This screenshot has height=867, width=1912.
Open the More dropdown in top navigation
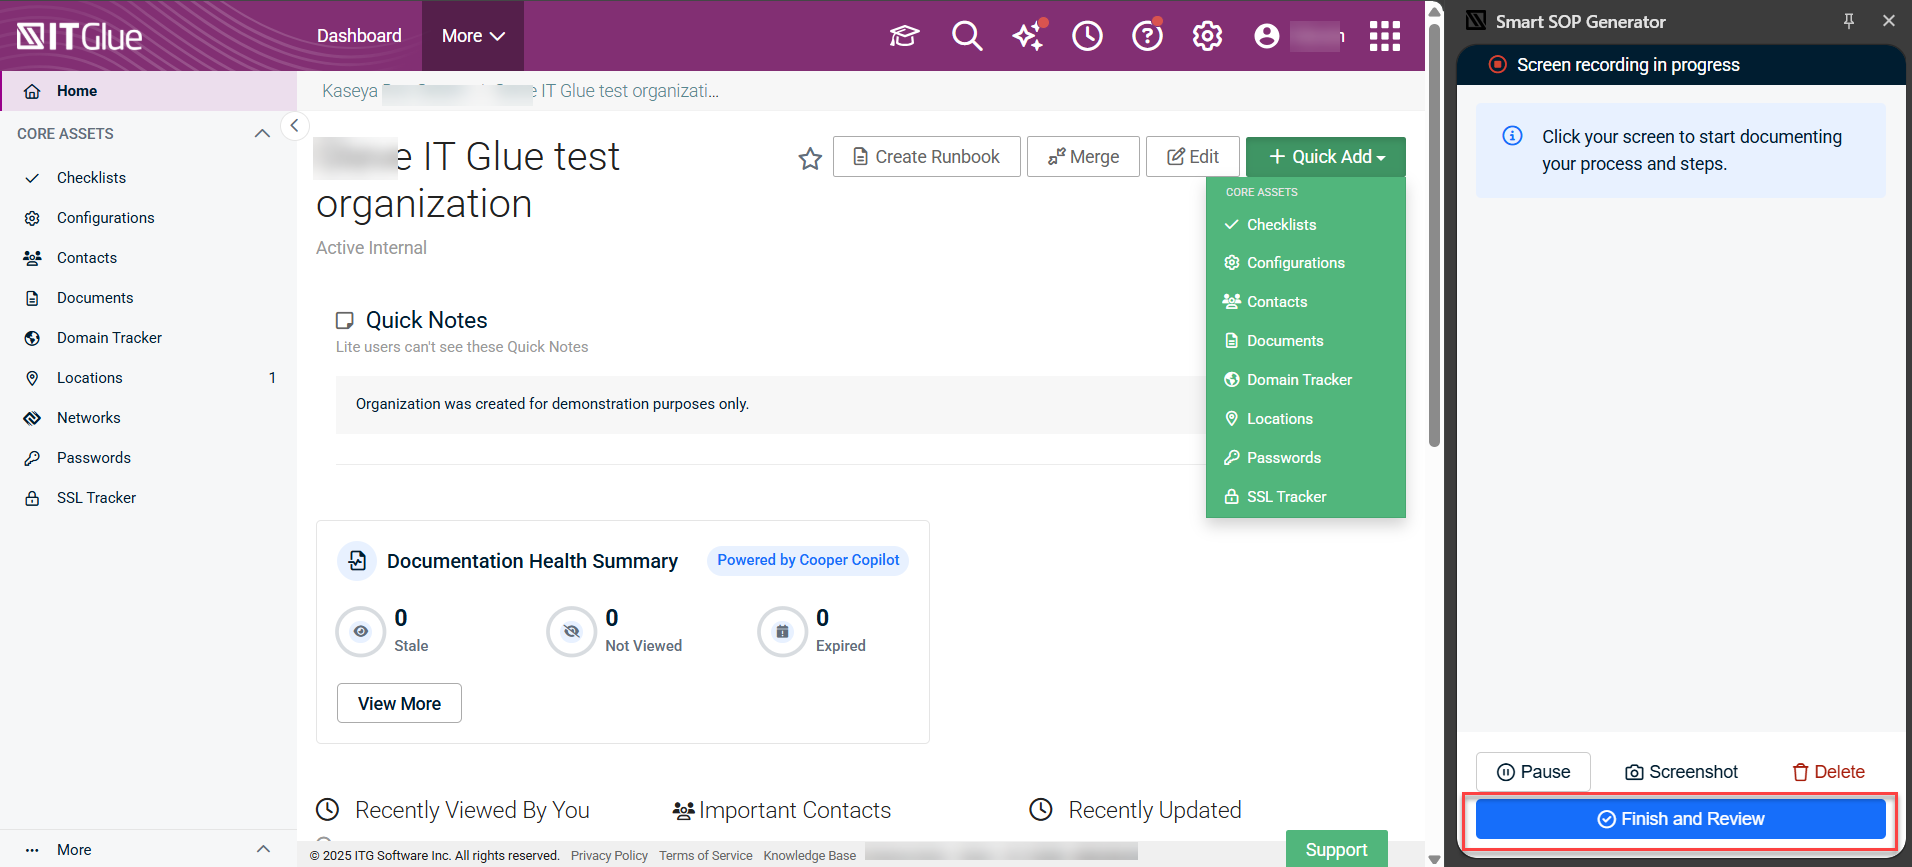pyautogui.click(x=473, y=36)
